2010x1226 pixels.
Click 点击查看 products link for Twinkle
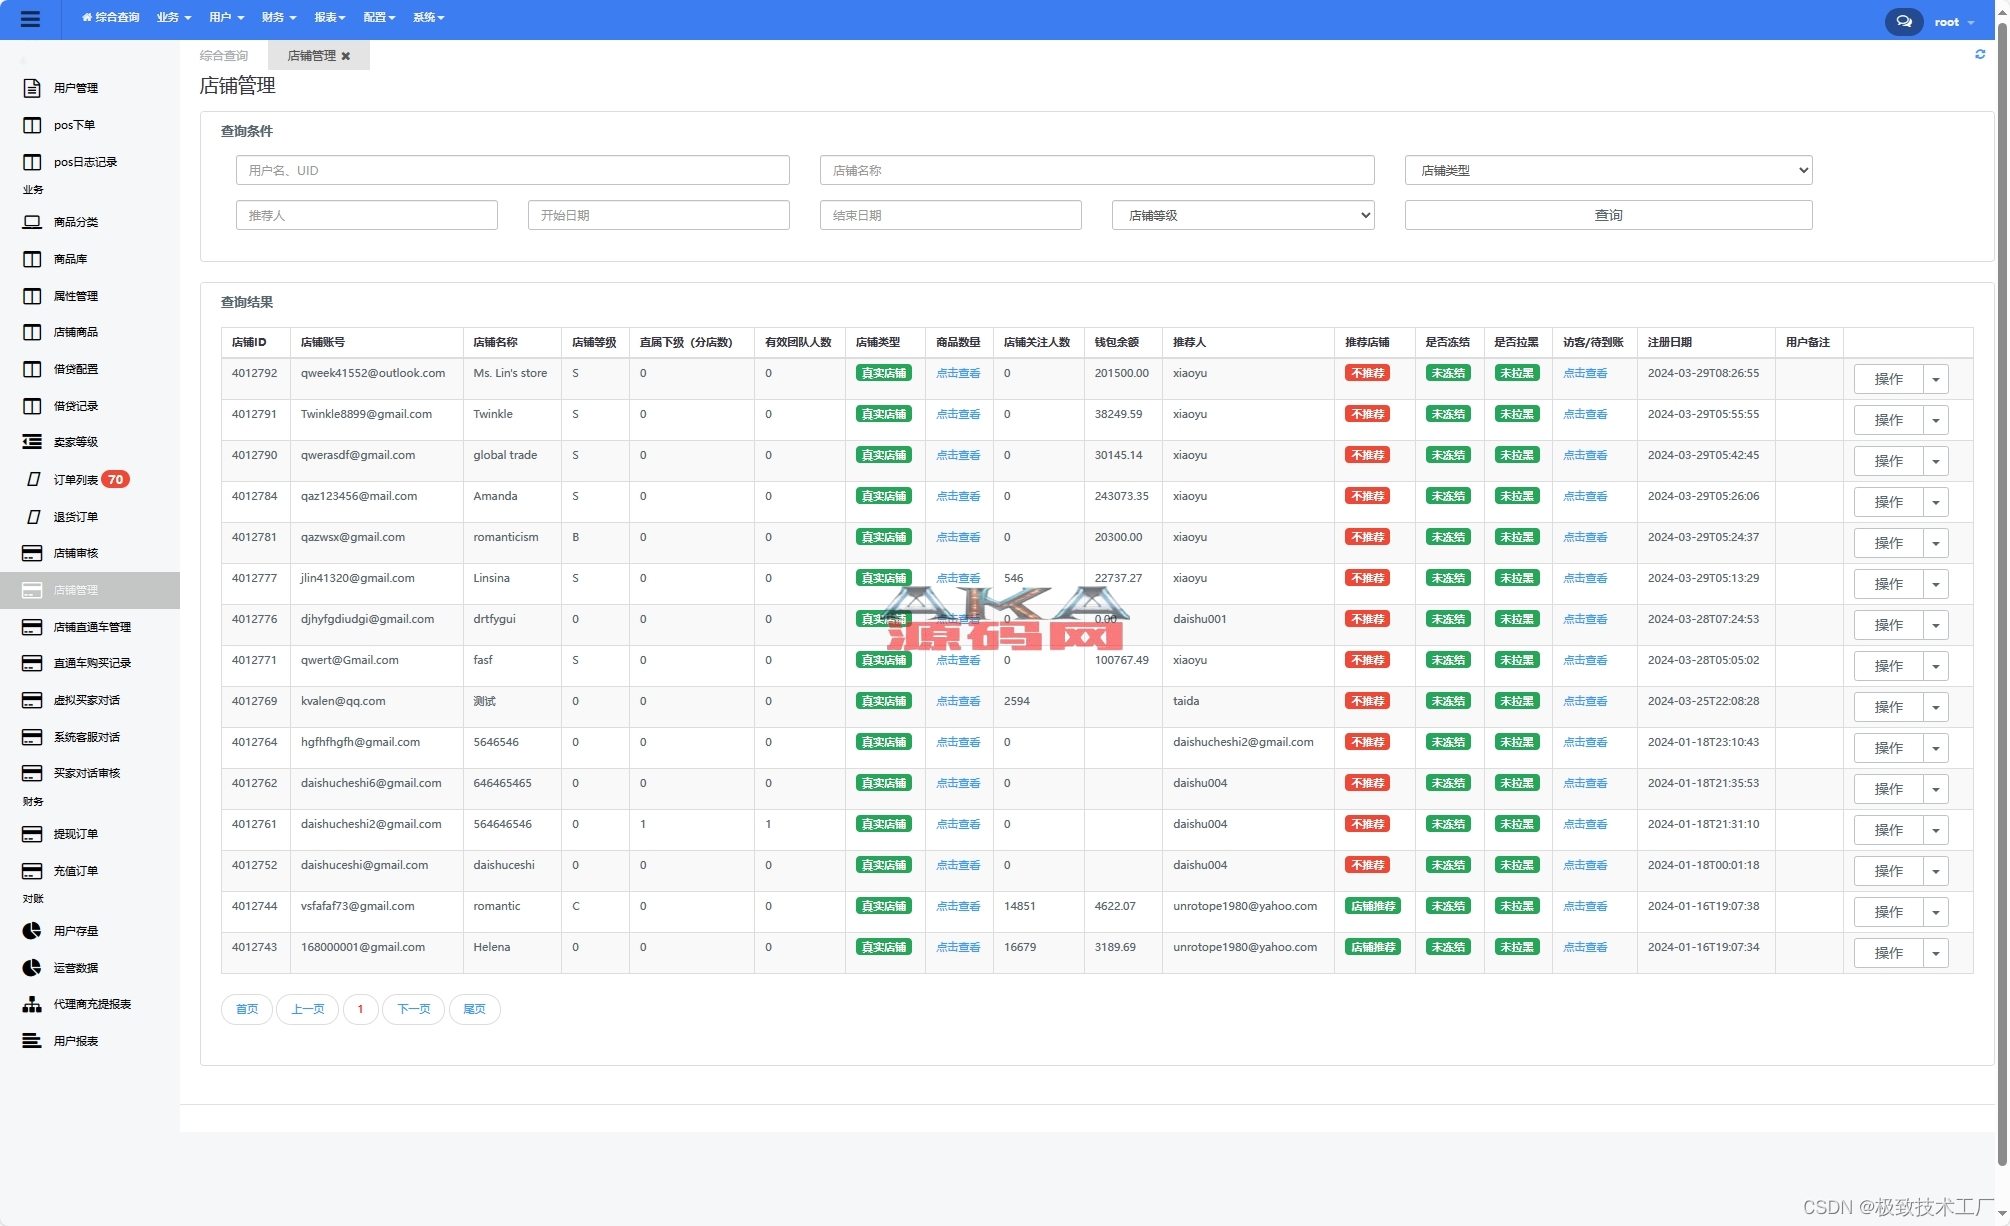[957, 414]
